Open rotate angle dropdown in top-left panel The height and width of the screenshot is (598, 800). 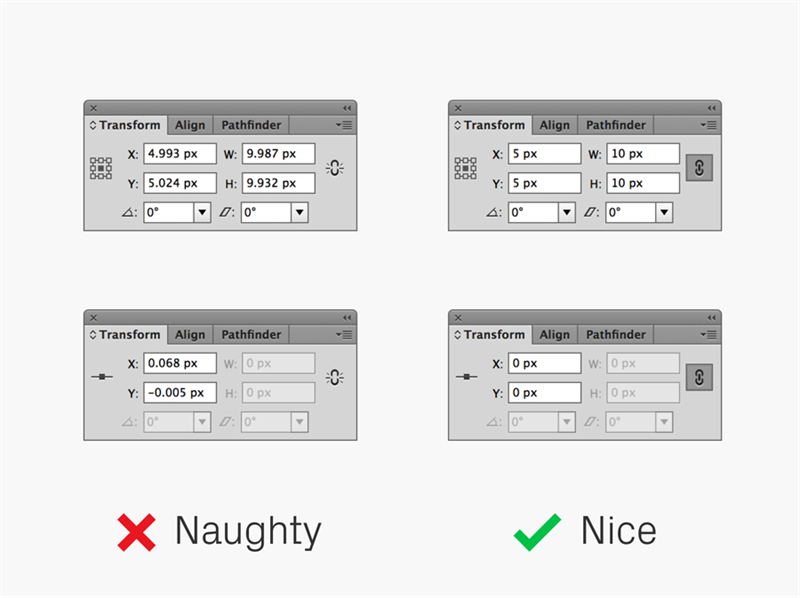point(202,212)
